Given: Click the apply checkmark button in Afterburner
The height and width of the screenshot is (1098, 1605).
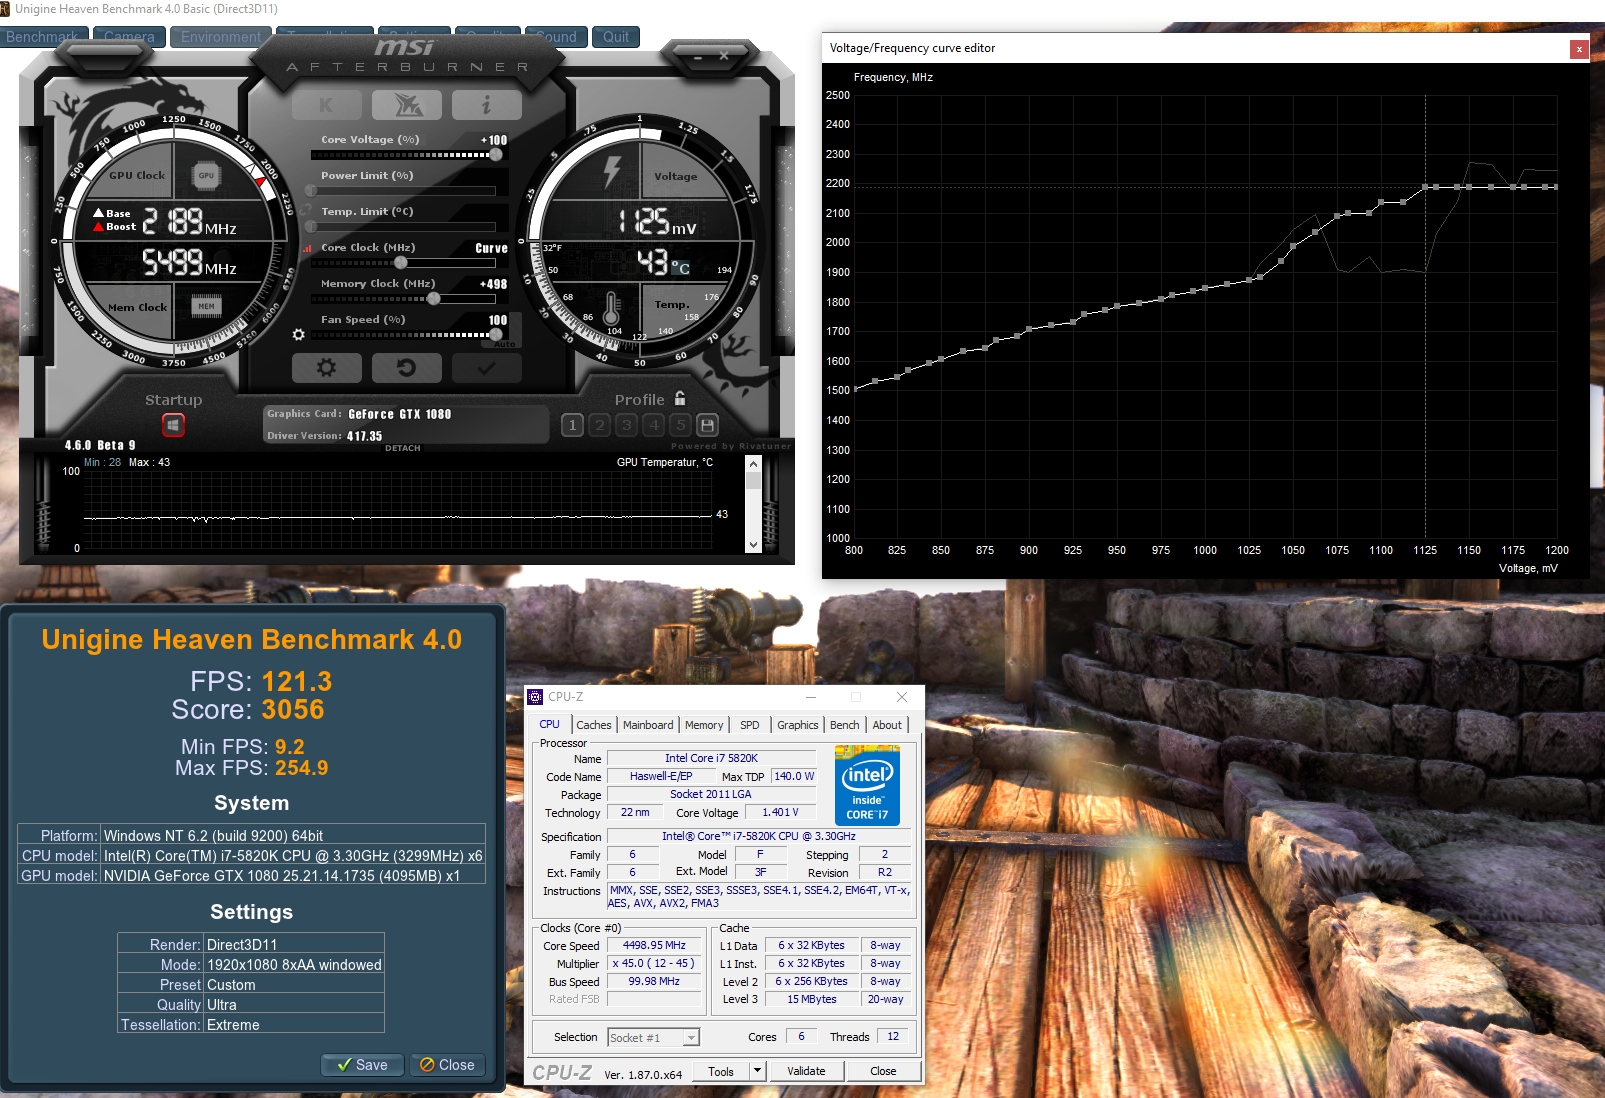Looking at the screenshot, I should coord(486,368).
